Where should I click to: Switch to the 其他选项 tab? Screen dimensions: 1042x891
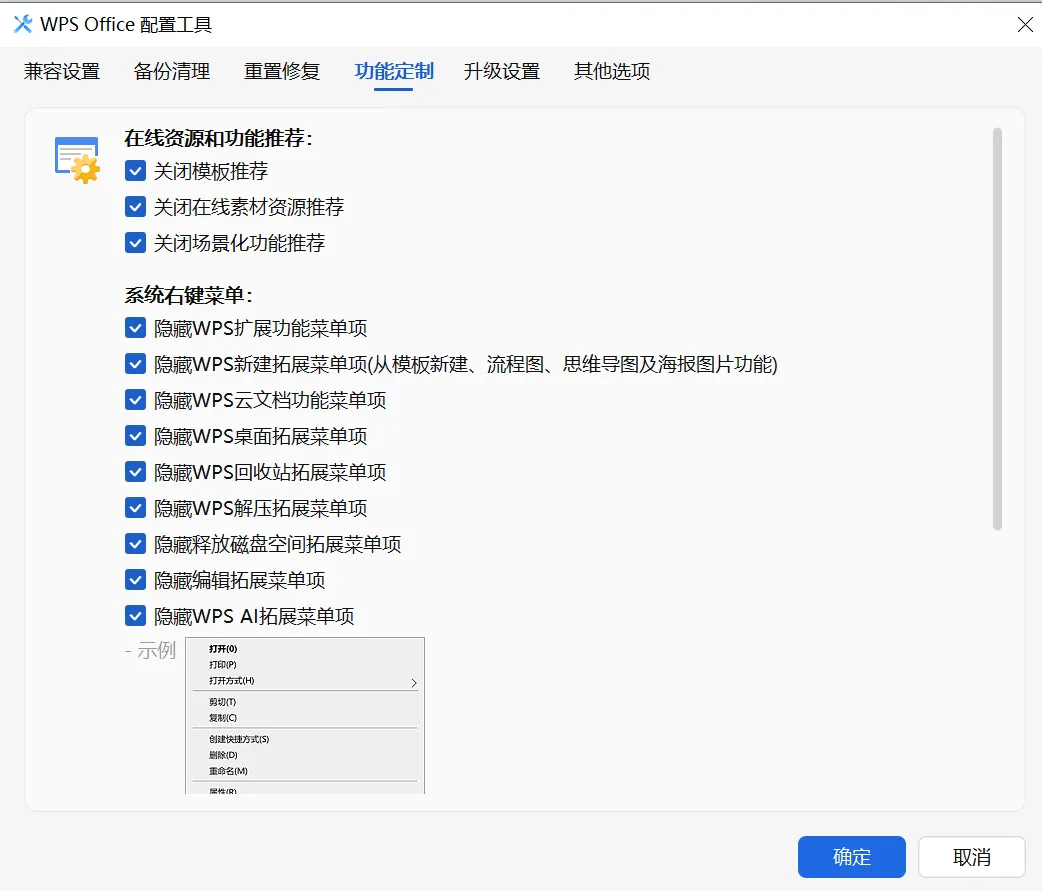click(612, 71)
